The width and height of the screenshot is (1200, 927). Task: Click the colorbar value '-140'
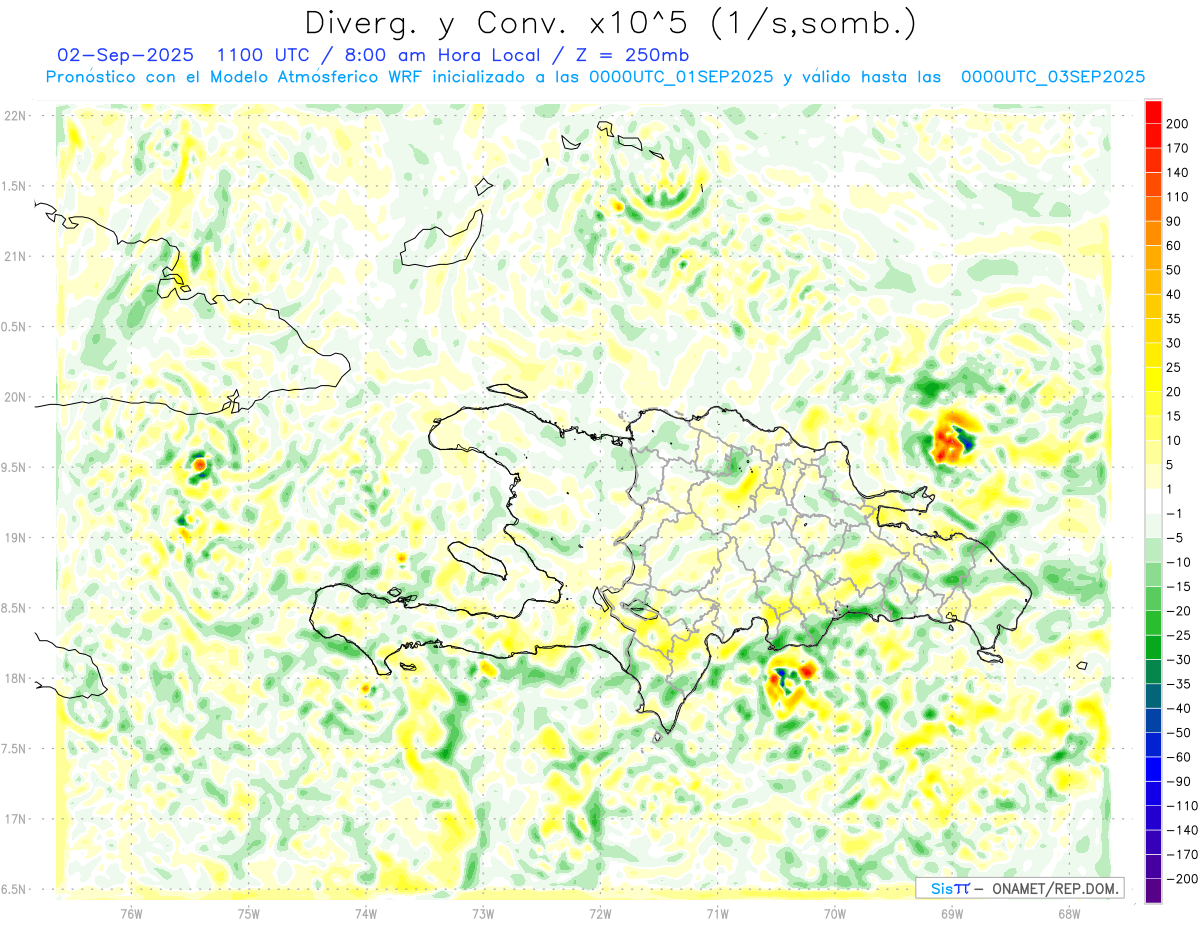(1180, 830)
